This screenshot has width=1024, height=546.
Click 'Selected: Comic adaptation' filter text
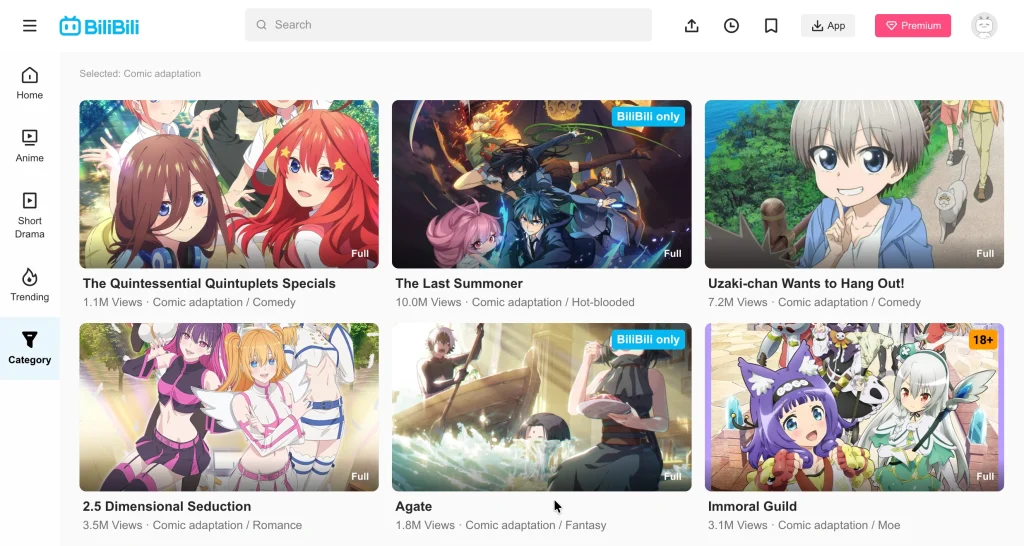click(x=140, y=74)
